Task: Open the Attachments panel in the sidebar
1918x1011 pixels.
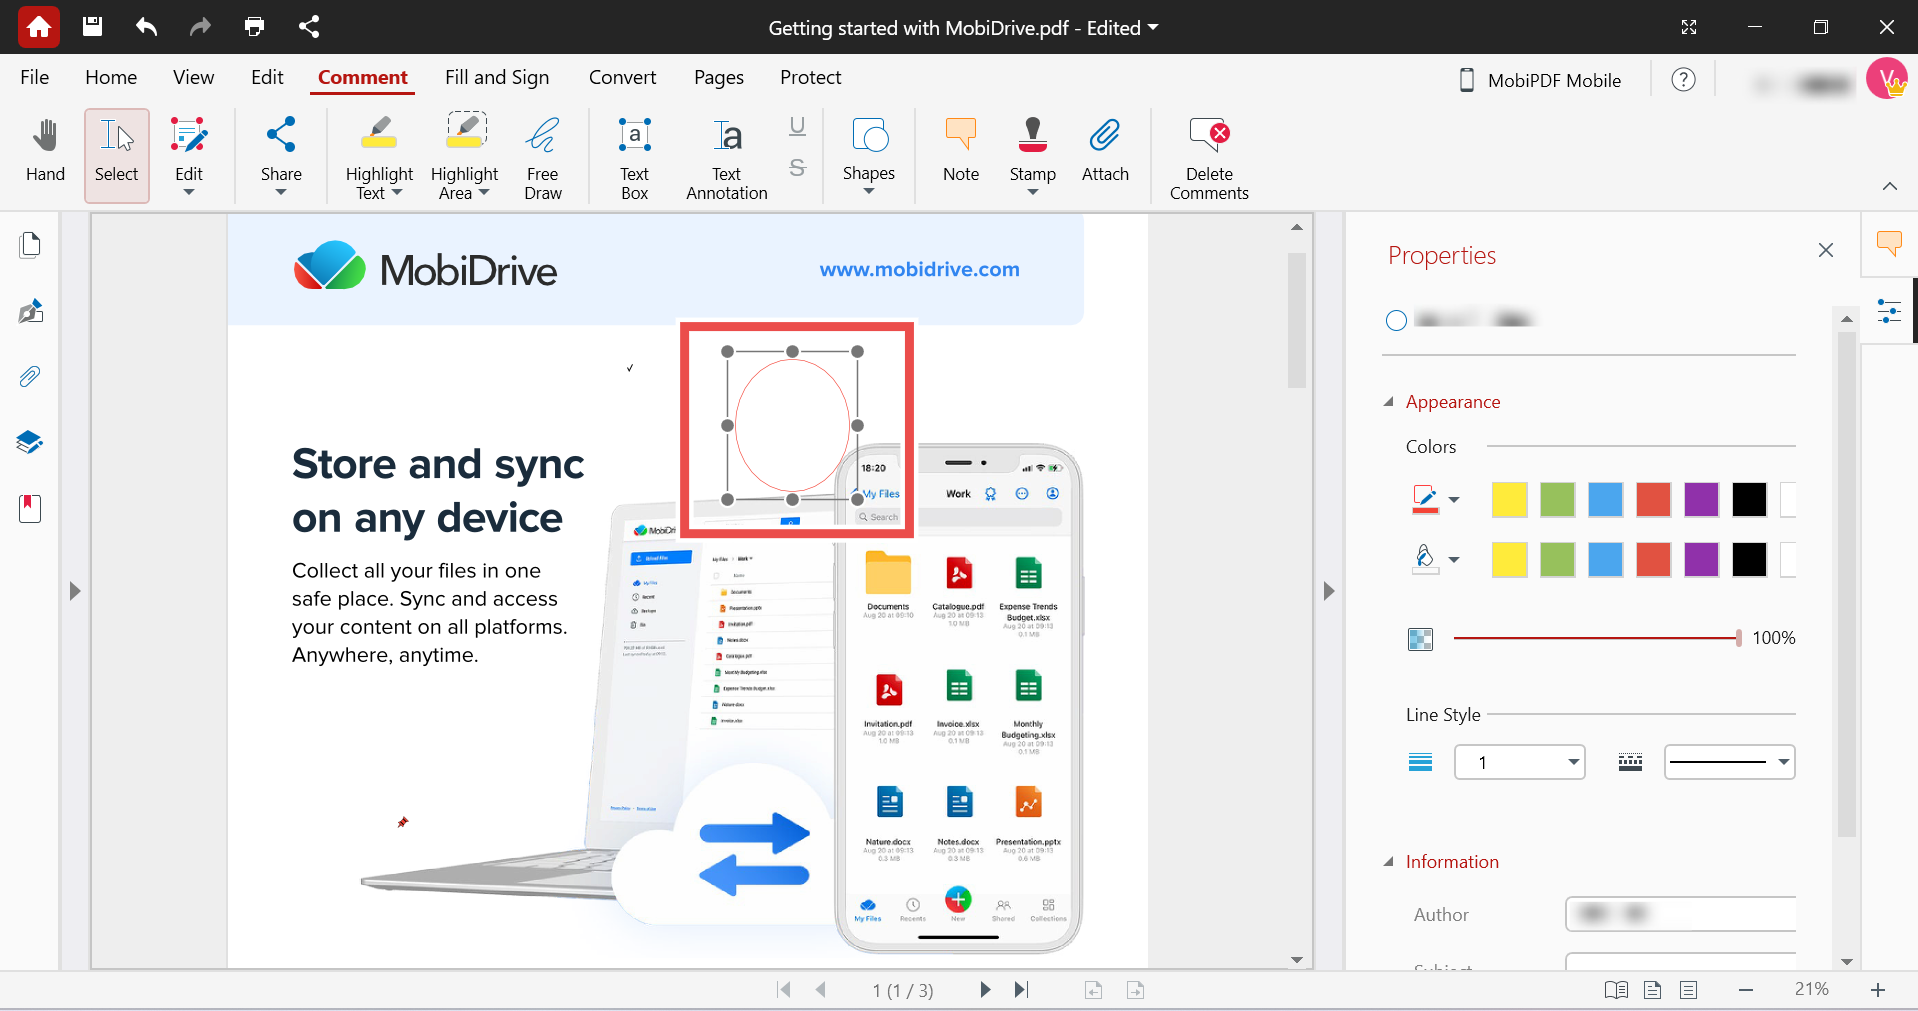Action: pos(30,377)
